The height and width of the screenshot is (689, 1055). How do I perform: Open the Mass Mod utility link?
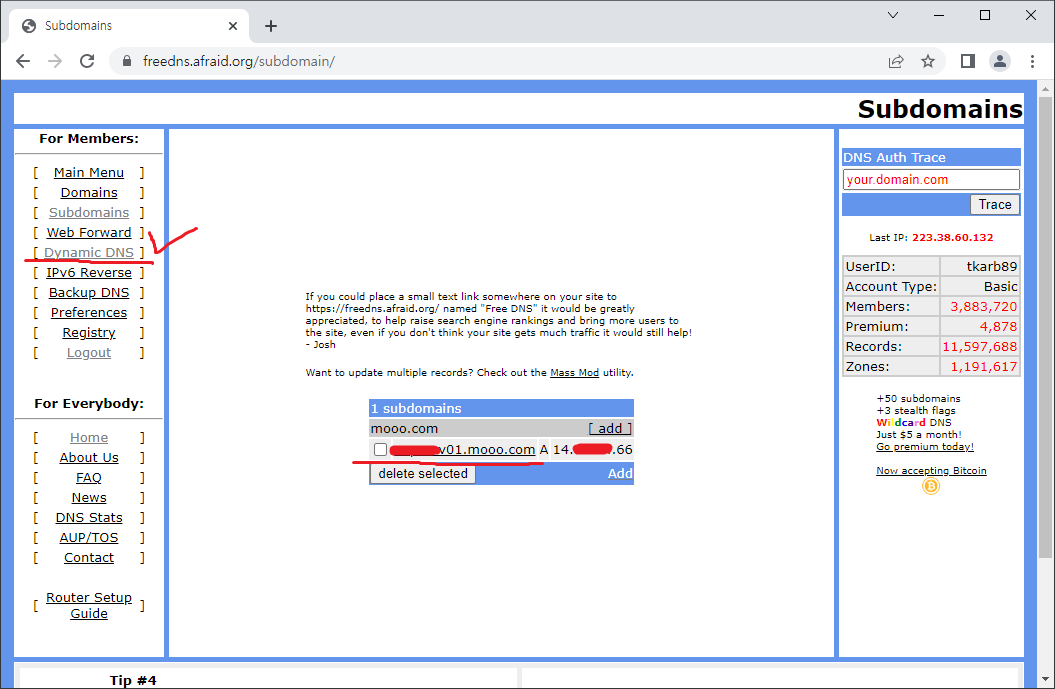click(575, 373)
